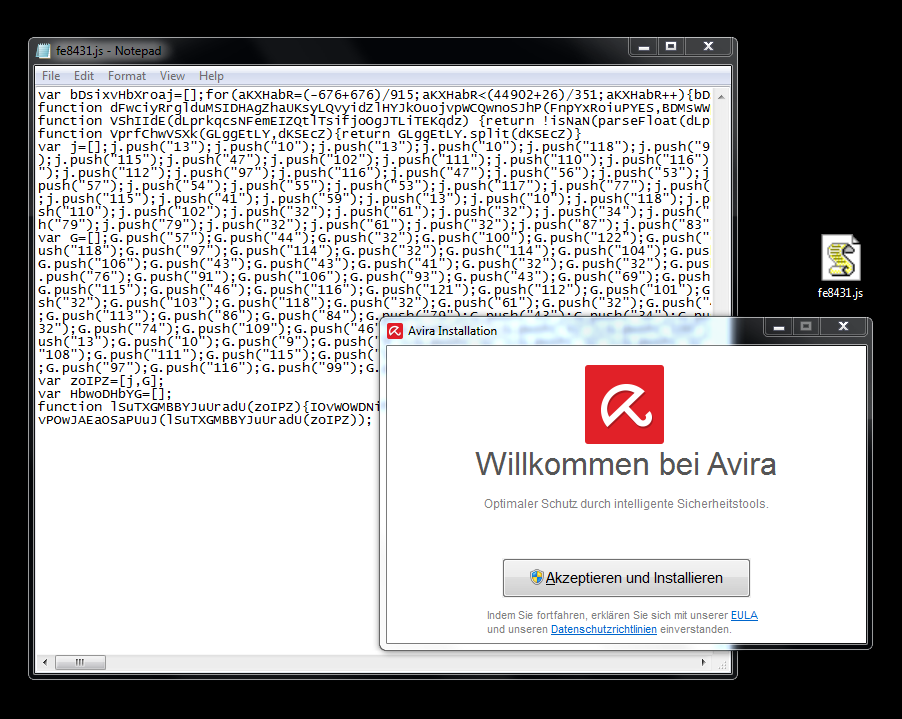
Task: Maximize the Notepad window
Action: click(x=671, y=47)
